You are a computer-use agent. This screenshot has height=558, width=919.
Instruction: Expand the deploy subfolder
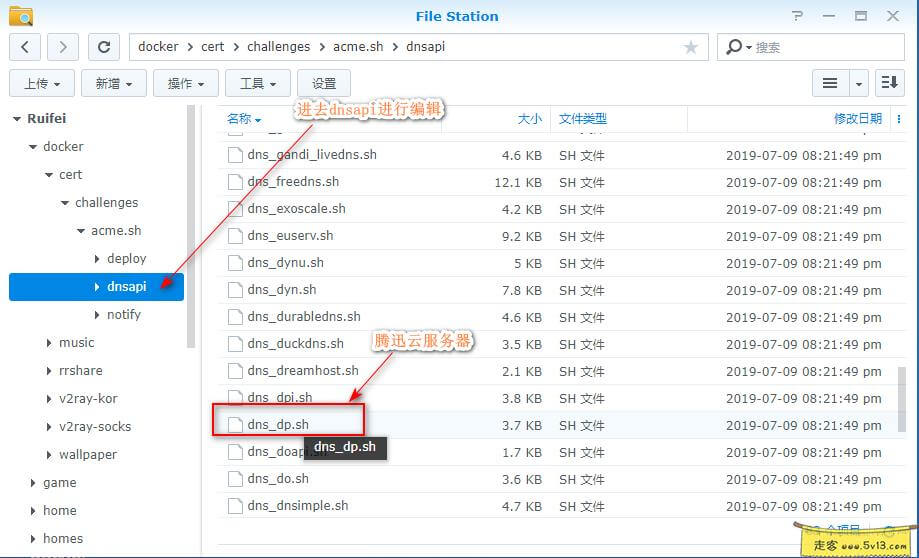[x=97, y=259]
